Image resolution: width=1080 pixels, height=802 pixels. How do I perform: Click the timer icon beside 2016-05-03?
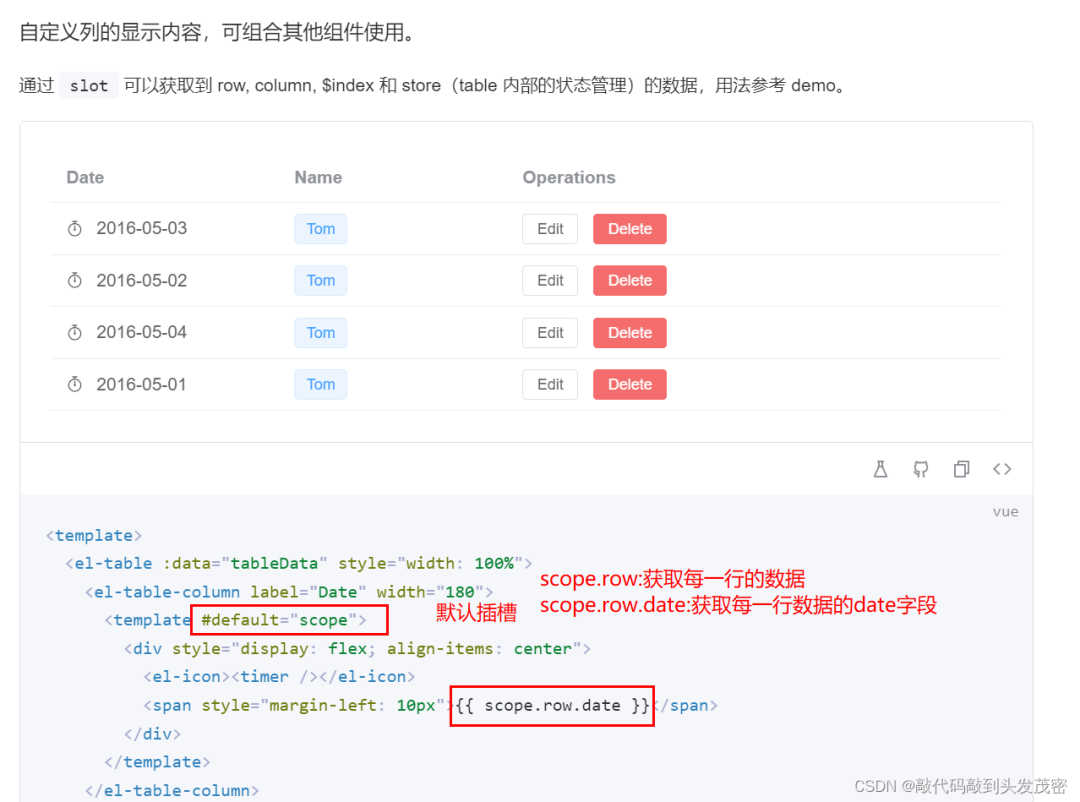[x=74, y=228]
